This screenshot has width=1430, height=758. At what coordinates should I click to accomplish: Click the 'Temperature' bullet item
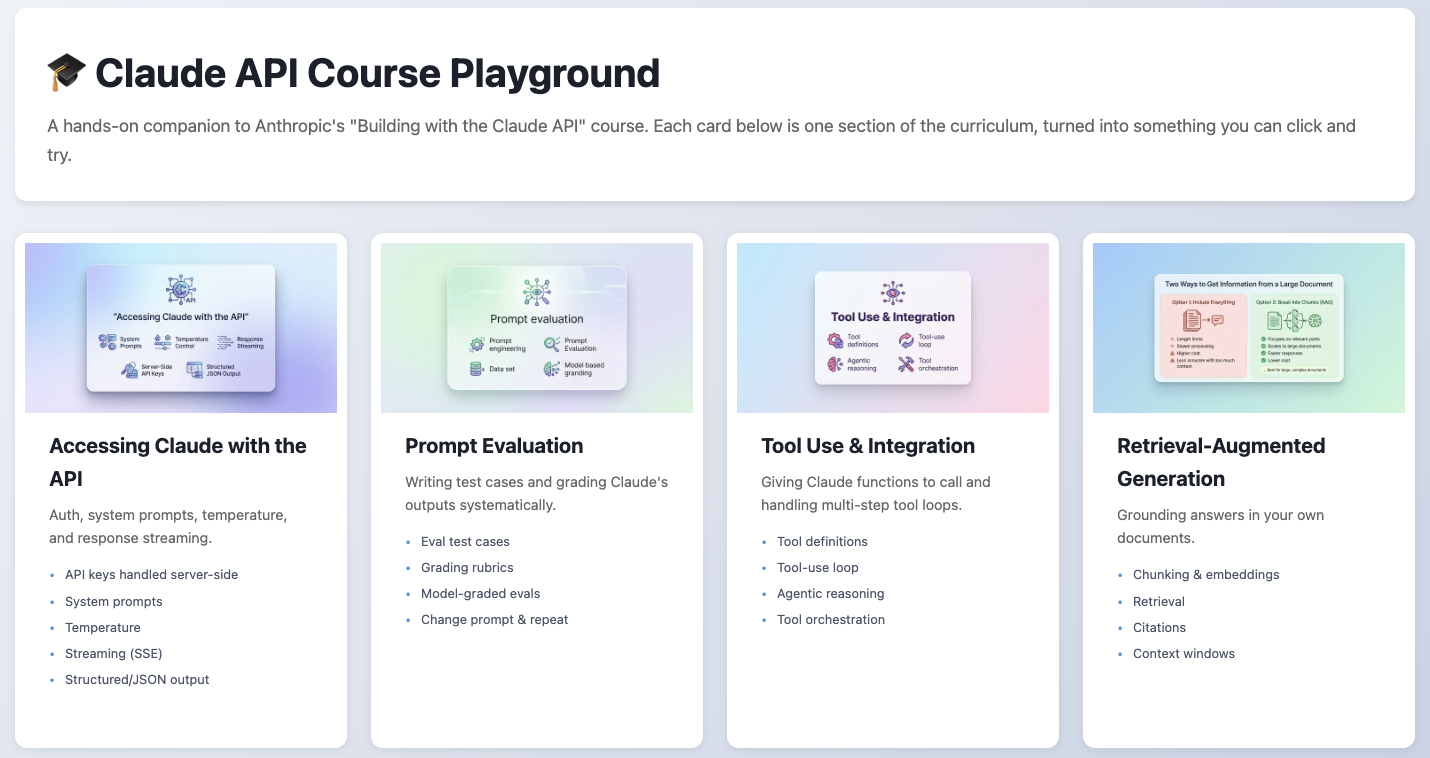(103, 628)
